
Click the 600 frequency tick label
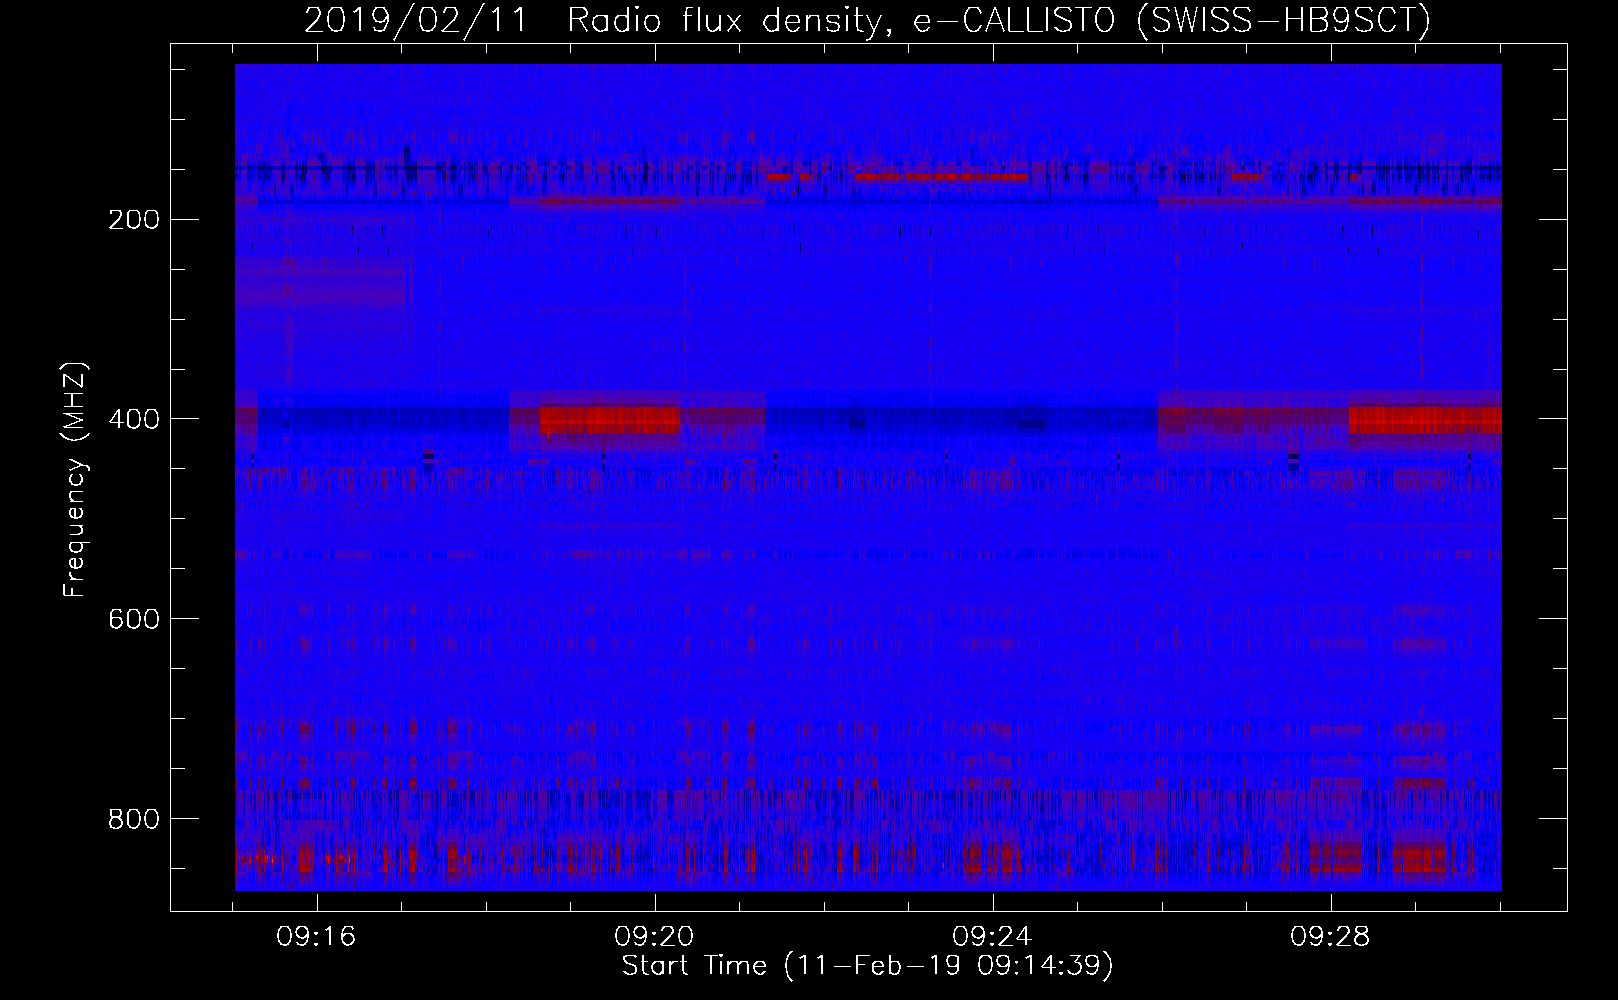pyautogui.click(x=134, y=619)
